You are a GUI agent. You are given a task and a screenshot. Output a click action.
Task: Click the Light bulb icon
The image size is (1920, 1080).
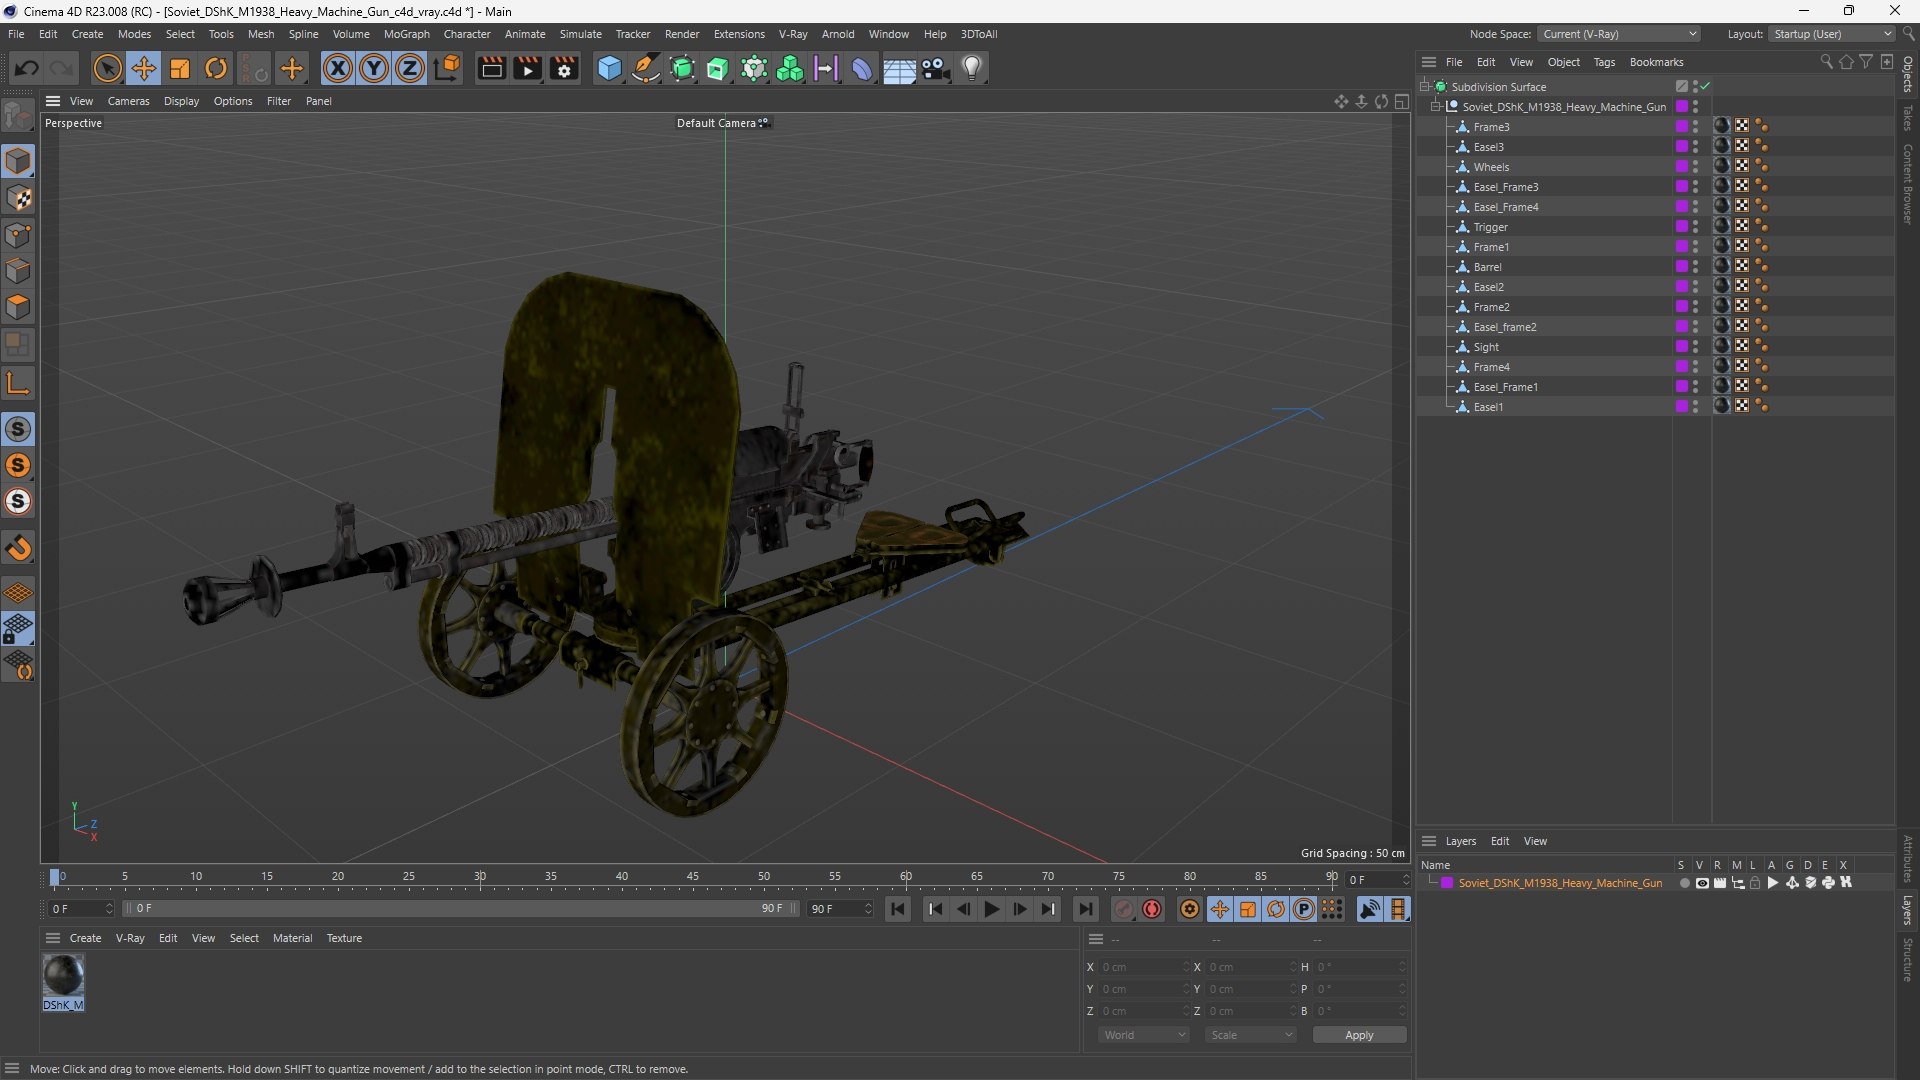pyautogui.click(x=972, y=68)
